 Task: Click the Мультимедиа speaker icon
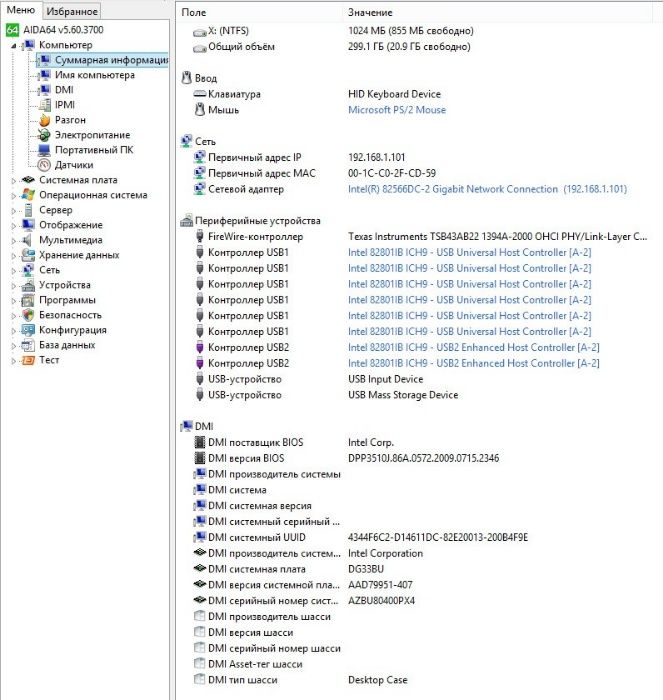pos(28,240)
